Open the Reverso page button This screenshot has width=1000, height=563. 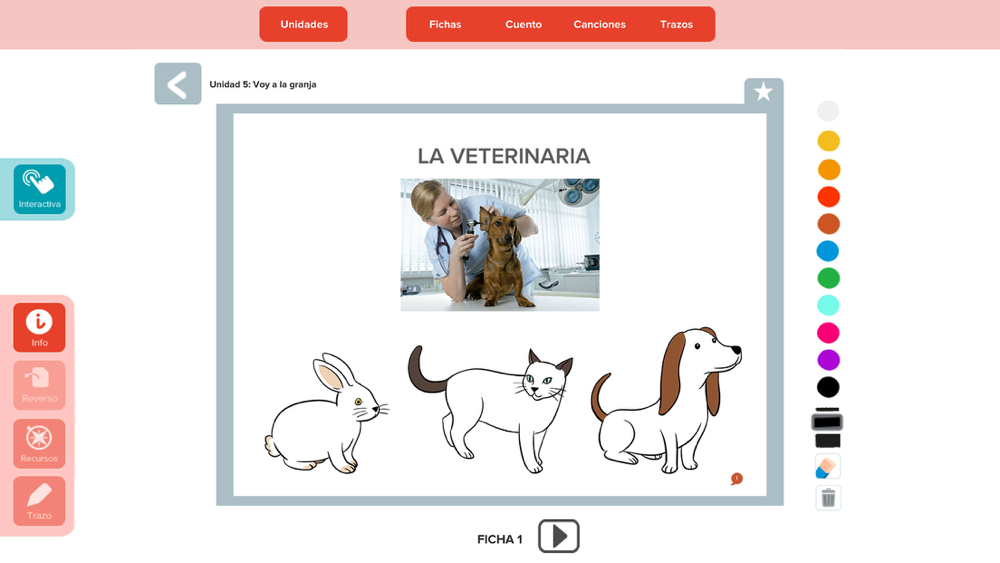[40, 385]
